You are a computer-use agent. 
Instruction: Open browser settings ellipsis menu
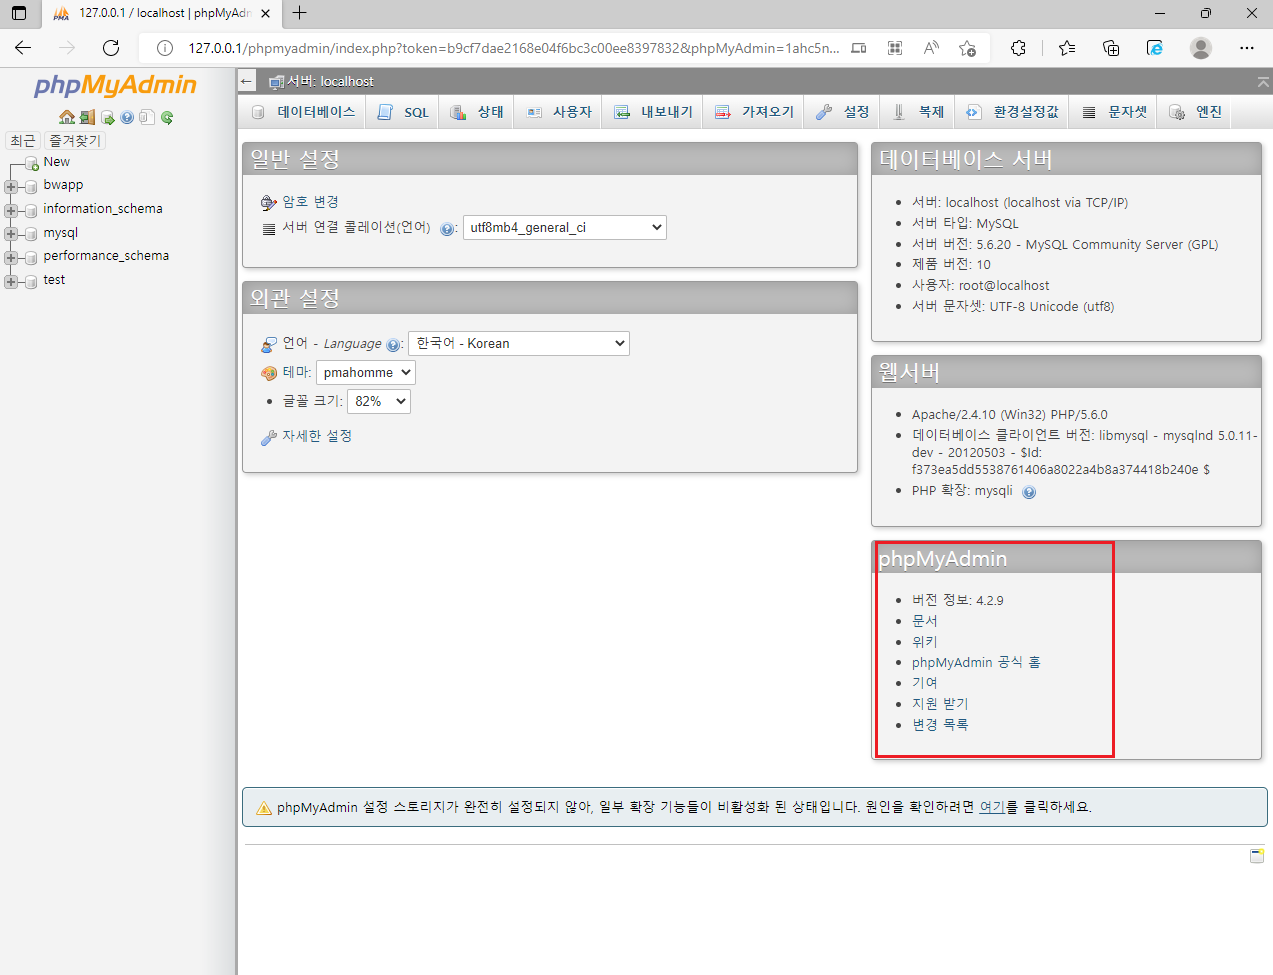point(1246,48)
